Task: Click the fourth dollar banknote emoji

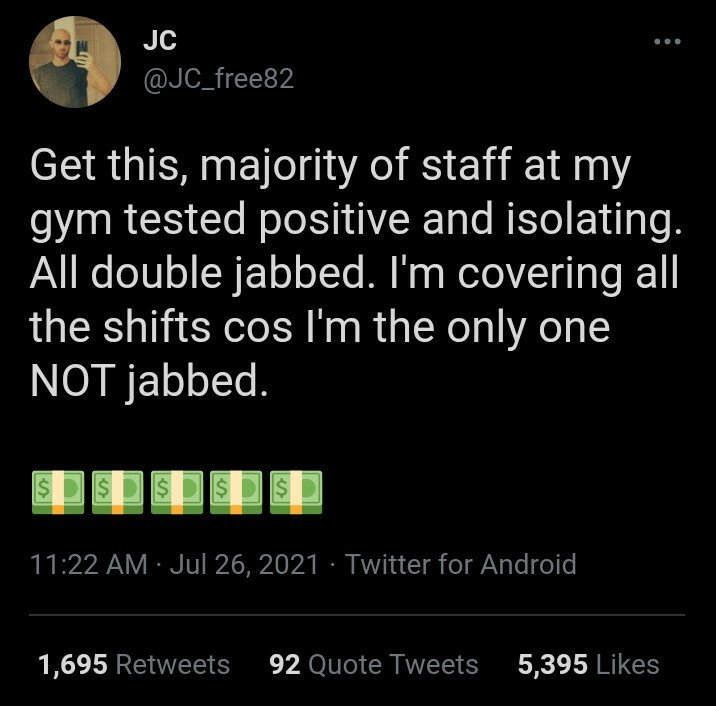Action: point(237,491)
